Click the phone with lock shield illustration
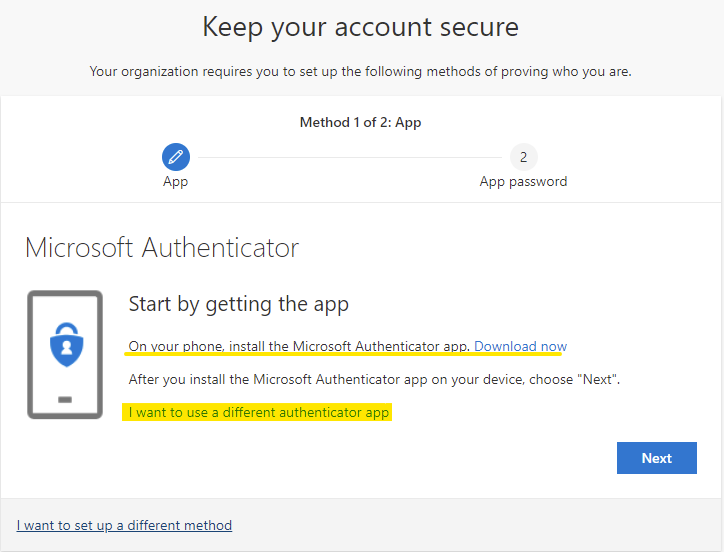This screenshot has width=724, height=552. tap(65, 354)
